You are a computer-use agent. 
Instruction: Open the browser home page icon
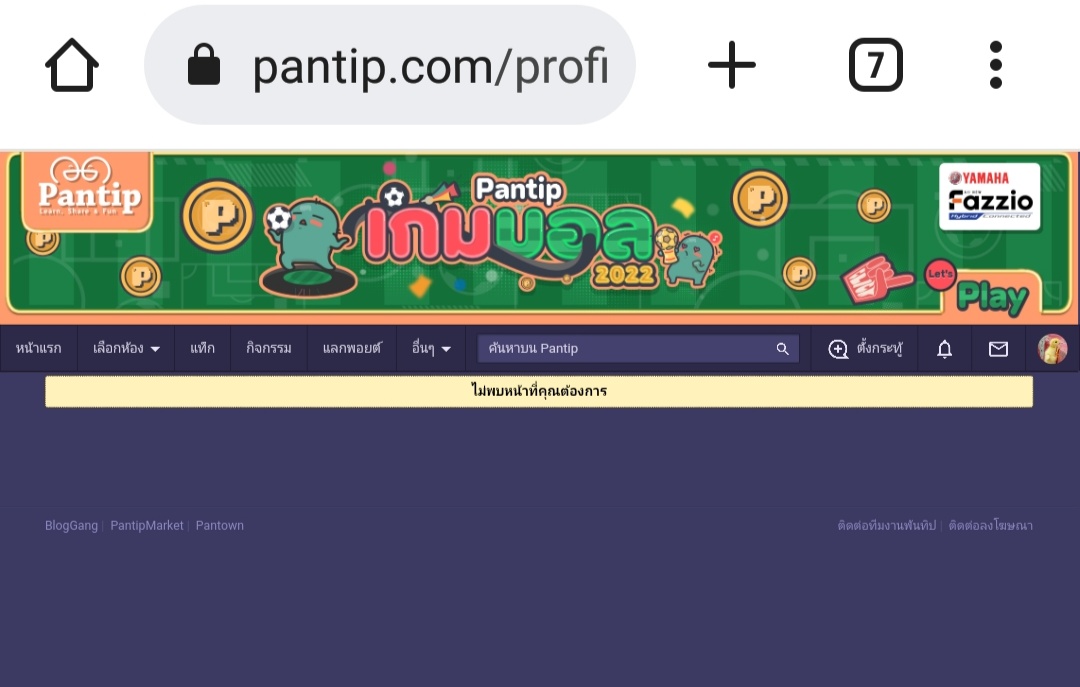click(72, 65)
